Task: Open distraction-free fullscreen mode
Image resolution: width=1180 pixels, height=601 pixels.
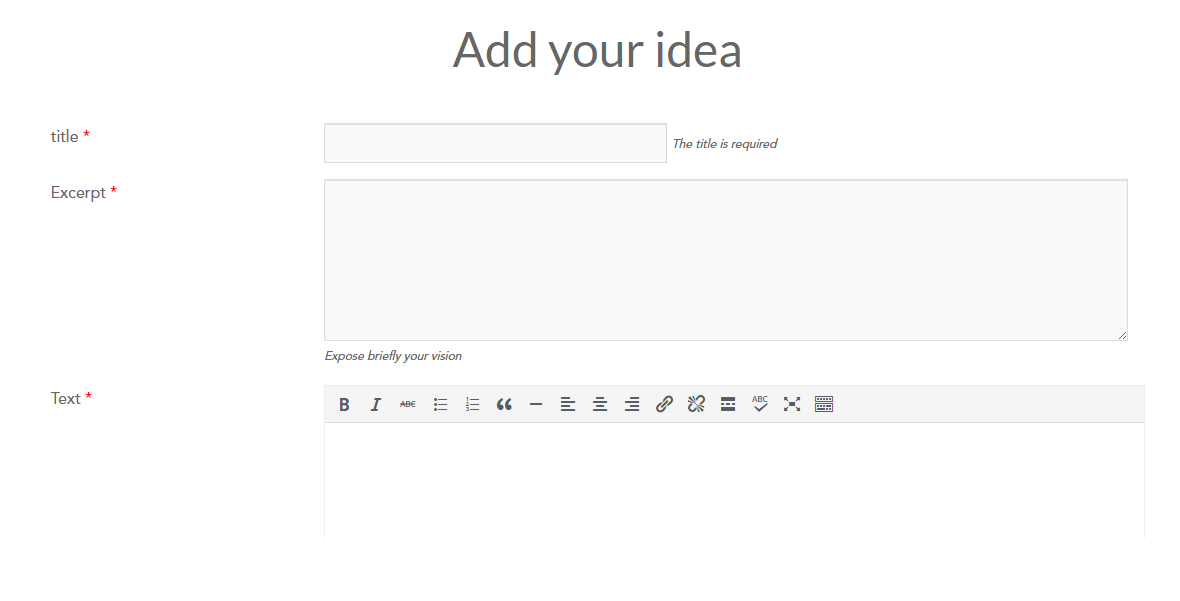Action: click(x=792, y=405)
